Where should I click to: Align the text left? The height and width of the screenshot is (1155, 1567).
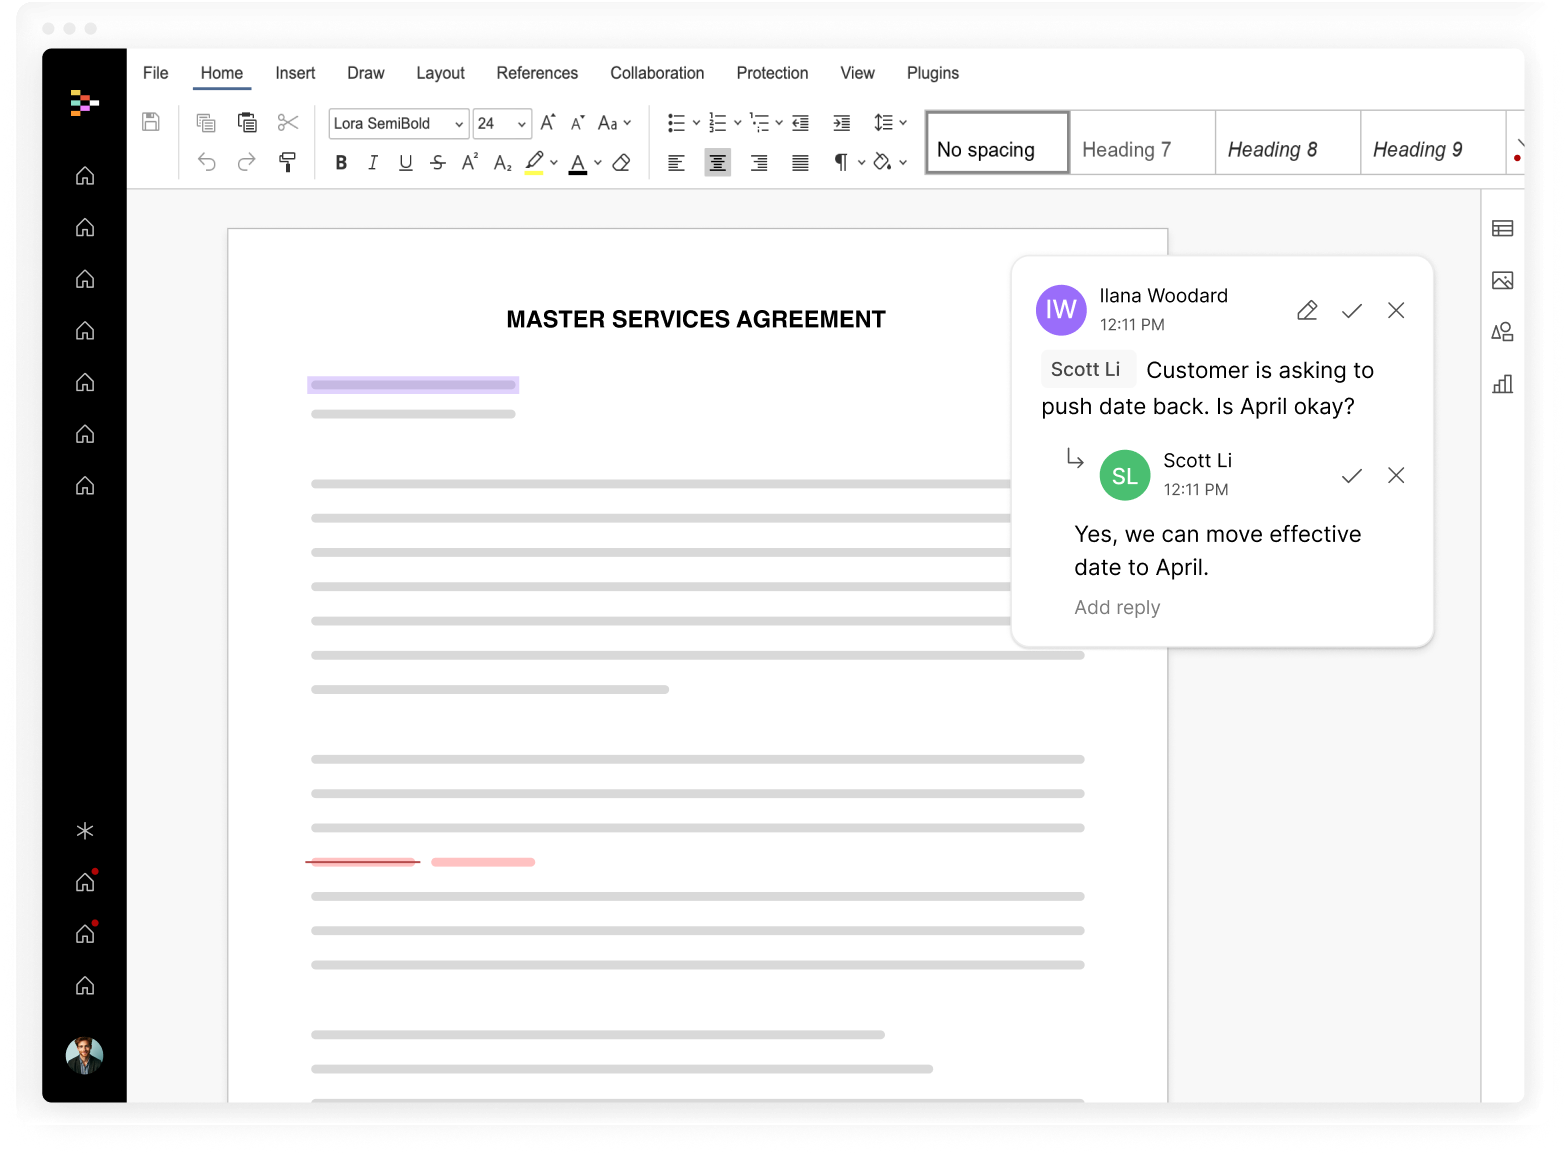677,163
